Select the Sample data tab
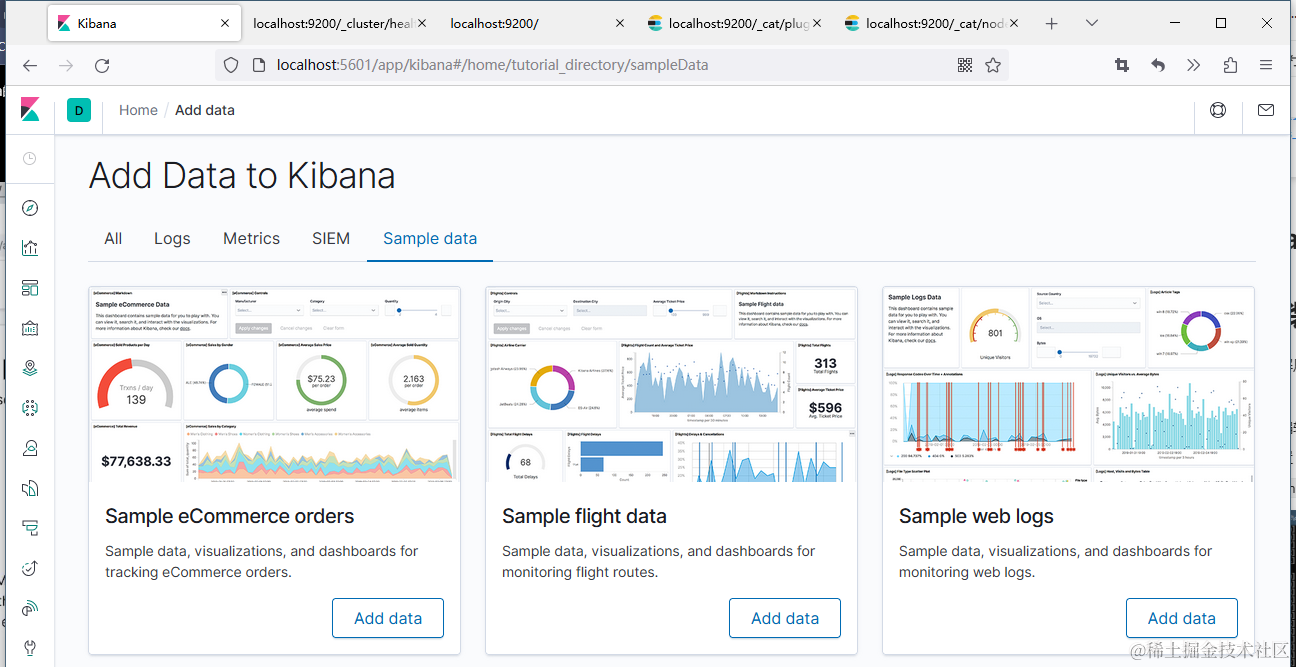This screenshot has width=1296, height=667. [x=430, y=239]
